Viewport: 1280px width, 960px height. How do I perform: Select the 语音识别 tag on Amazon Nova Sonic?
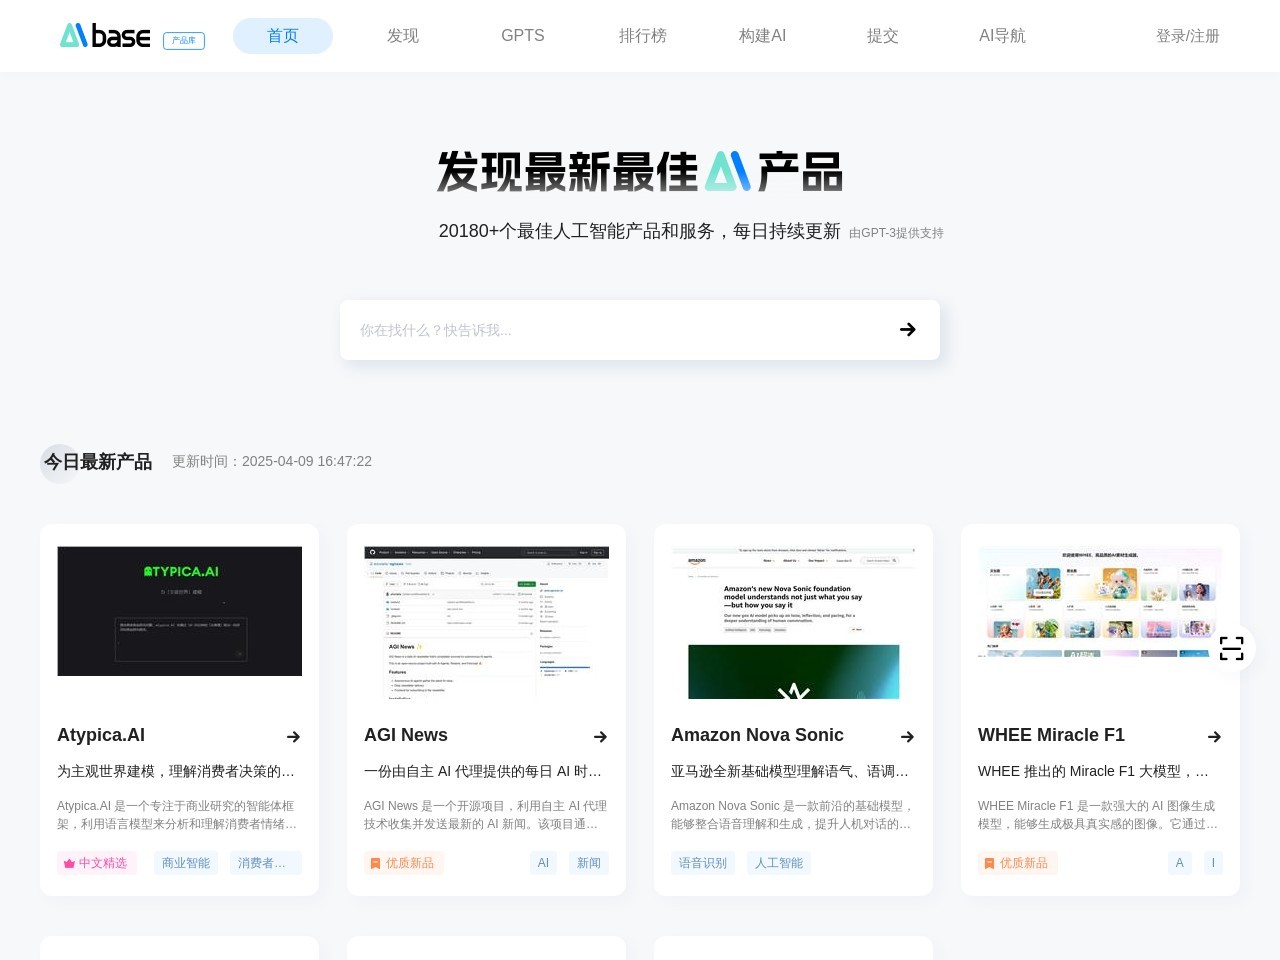(703, 863)
